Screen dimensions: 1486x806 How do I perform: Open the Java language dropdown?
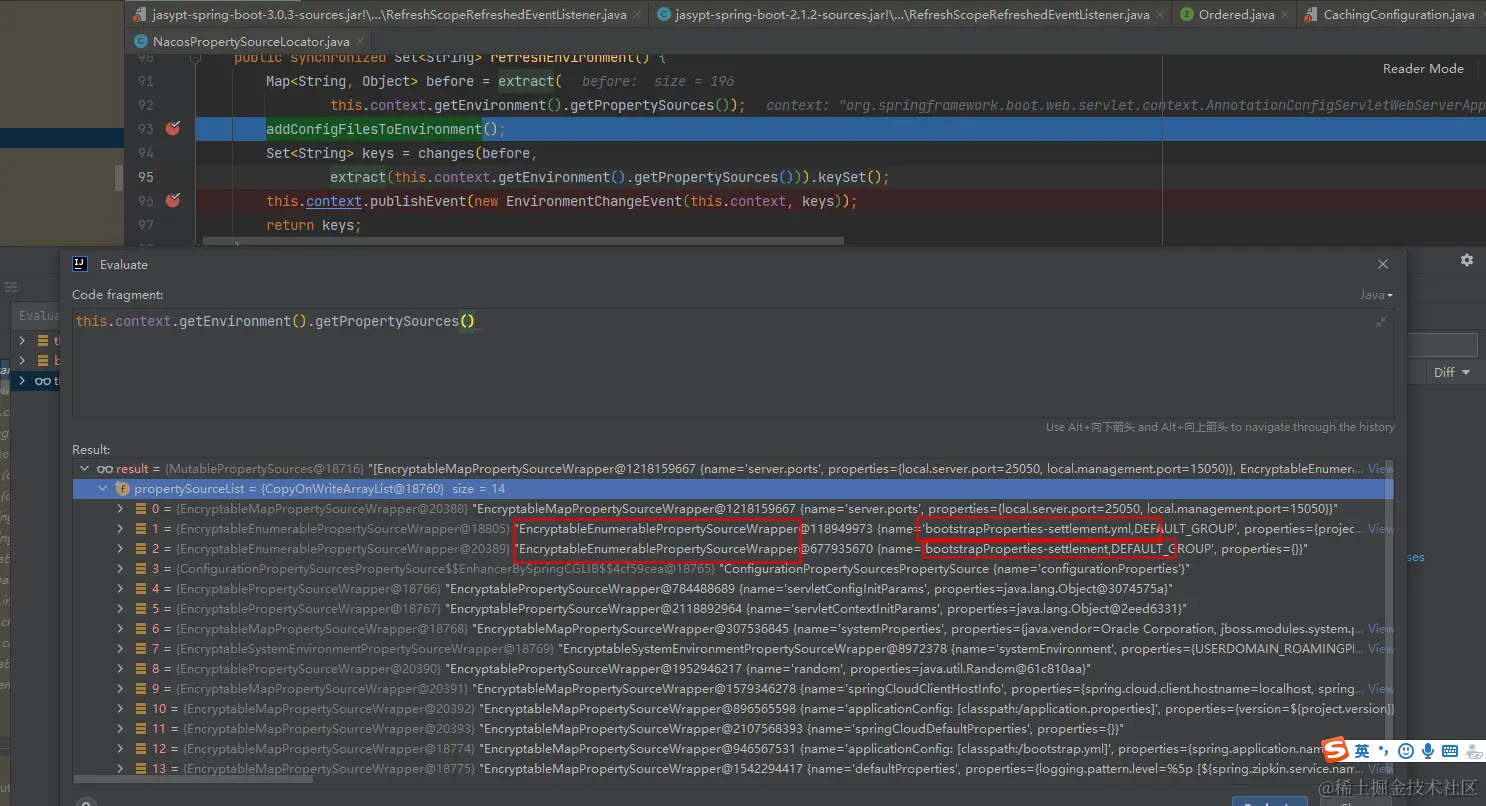(x=1376, y=295)
